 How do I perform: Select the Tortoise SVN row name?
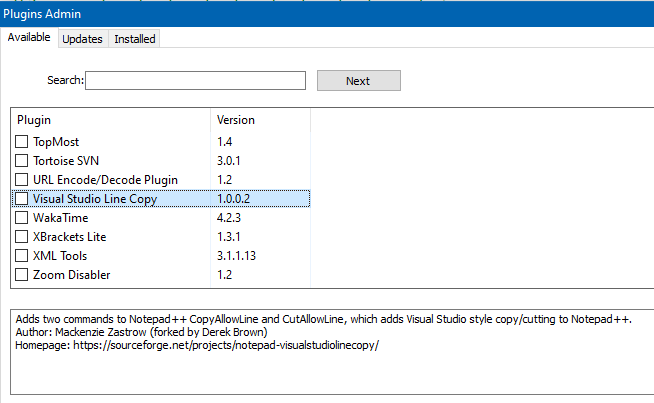[66, 161]
